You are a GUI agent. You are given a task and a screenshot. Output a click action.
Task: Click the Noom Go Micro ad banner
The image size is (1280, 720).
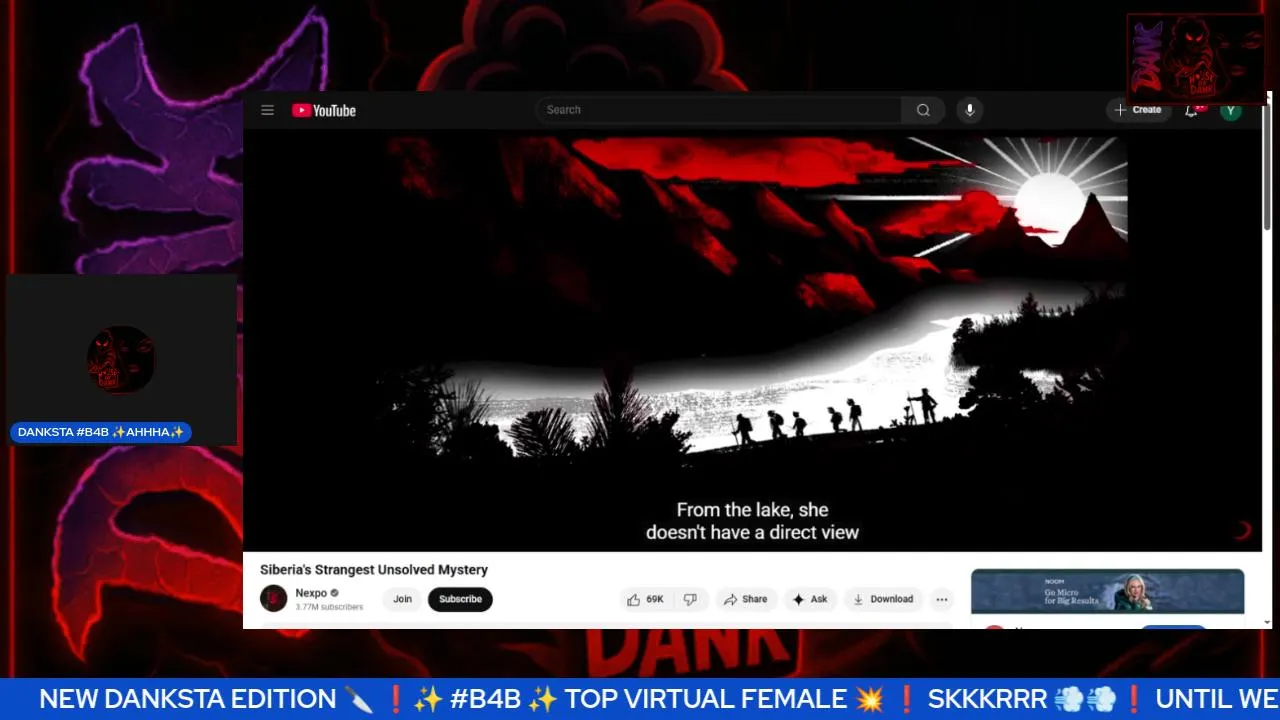(x=1107, y=592)
